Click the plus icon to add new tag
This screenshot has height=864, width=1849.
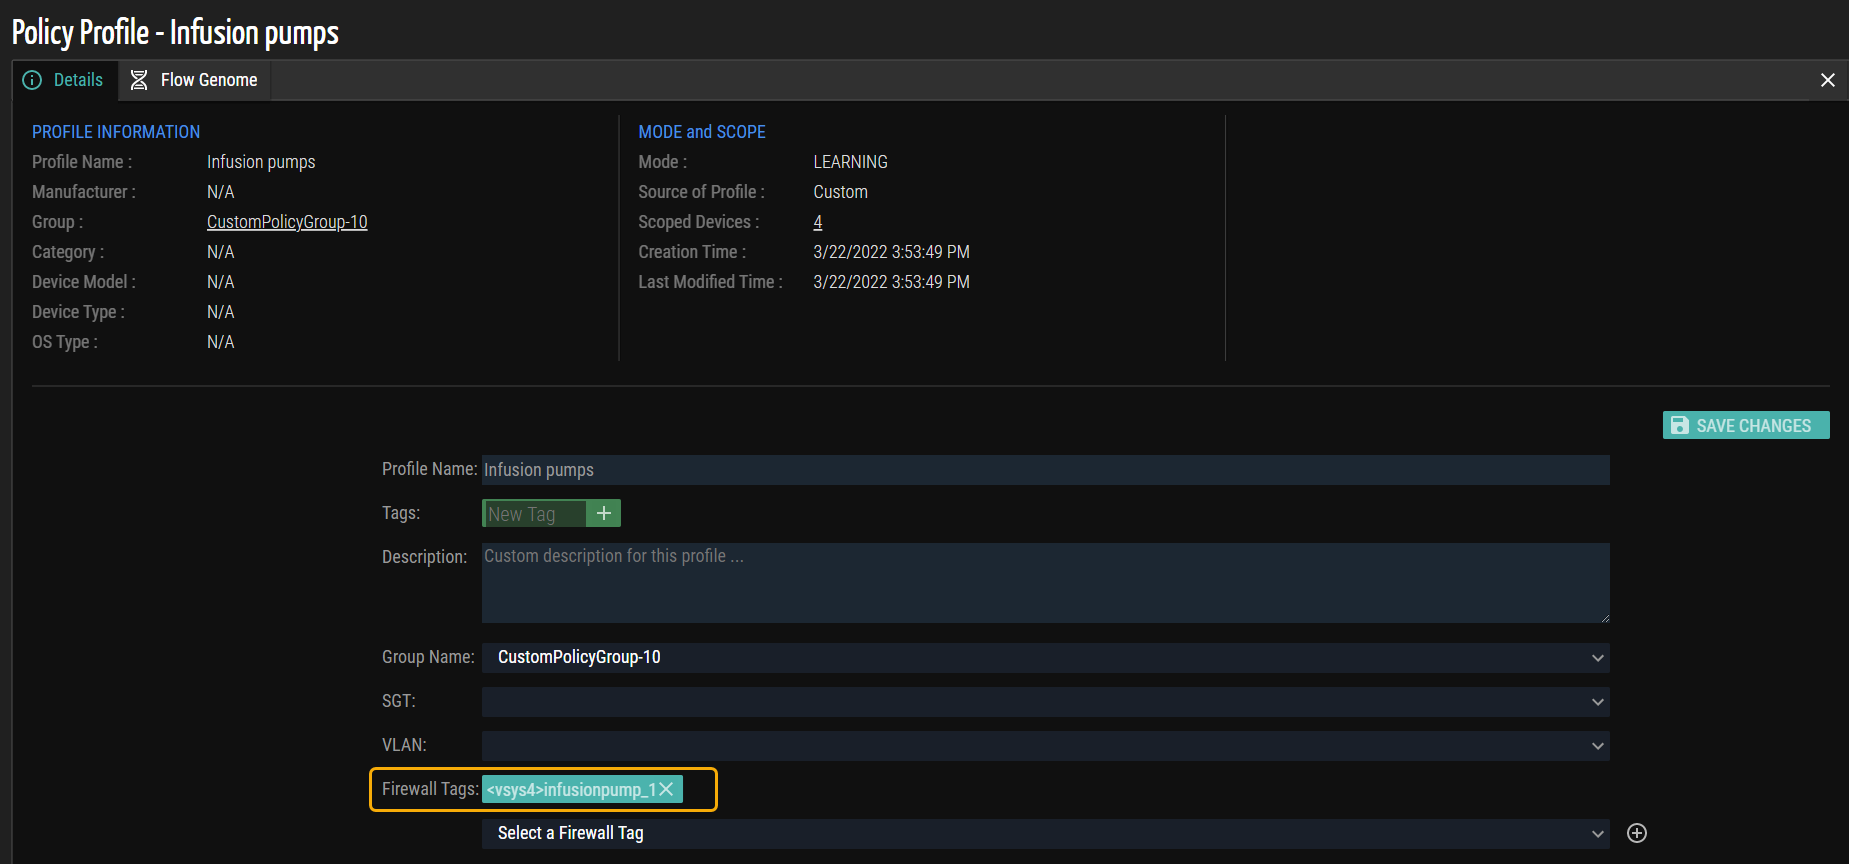tap(603, 513)
